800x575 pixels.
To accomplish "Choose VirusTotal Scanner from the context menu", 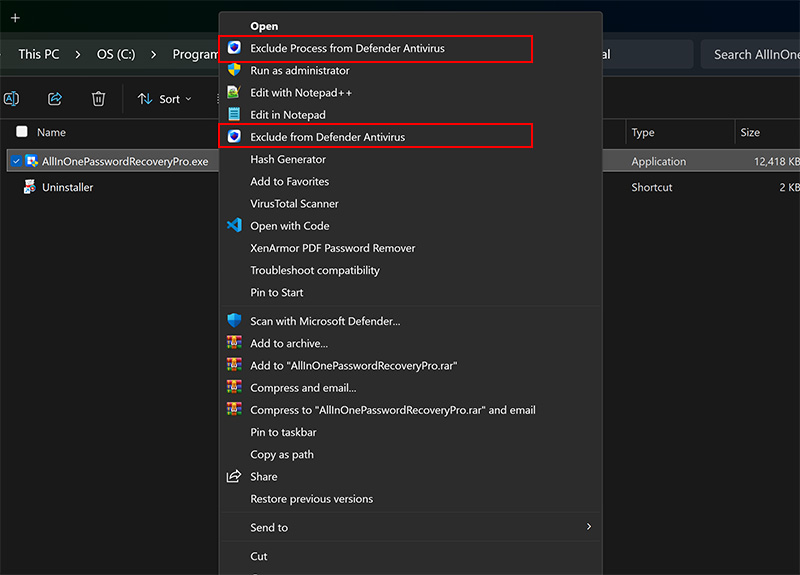I will tap(294, 204).
